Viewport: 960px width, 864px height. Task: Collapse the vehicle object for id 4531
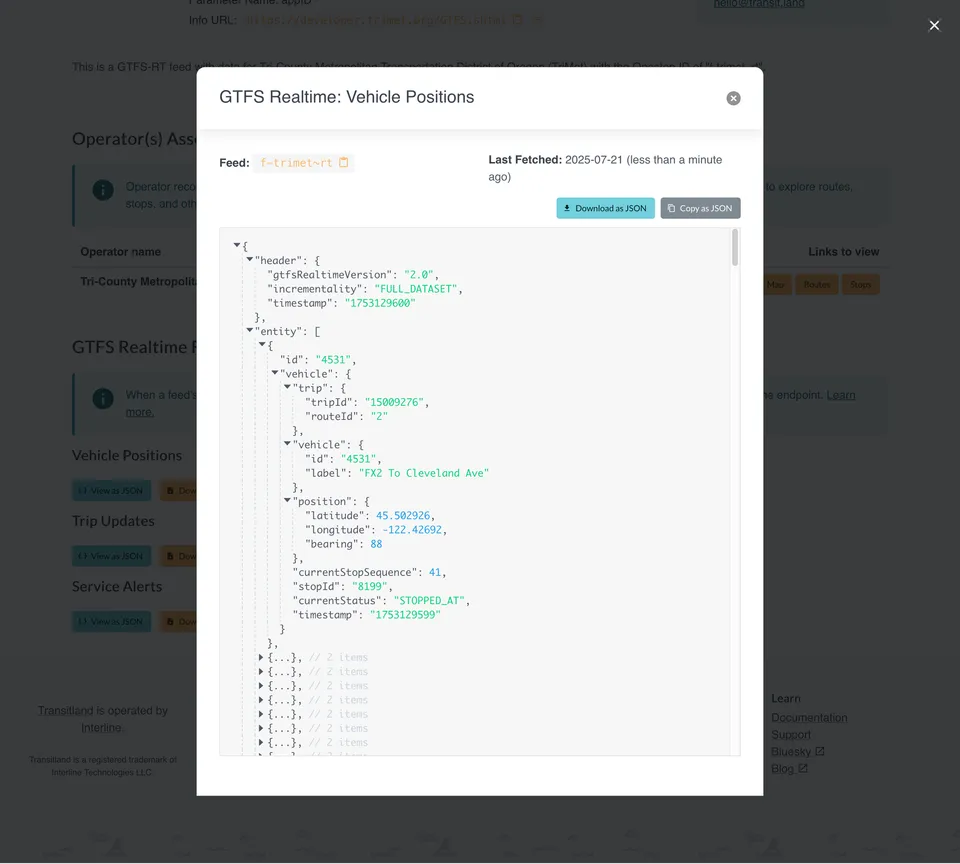(286, 444)
